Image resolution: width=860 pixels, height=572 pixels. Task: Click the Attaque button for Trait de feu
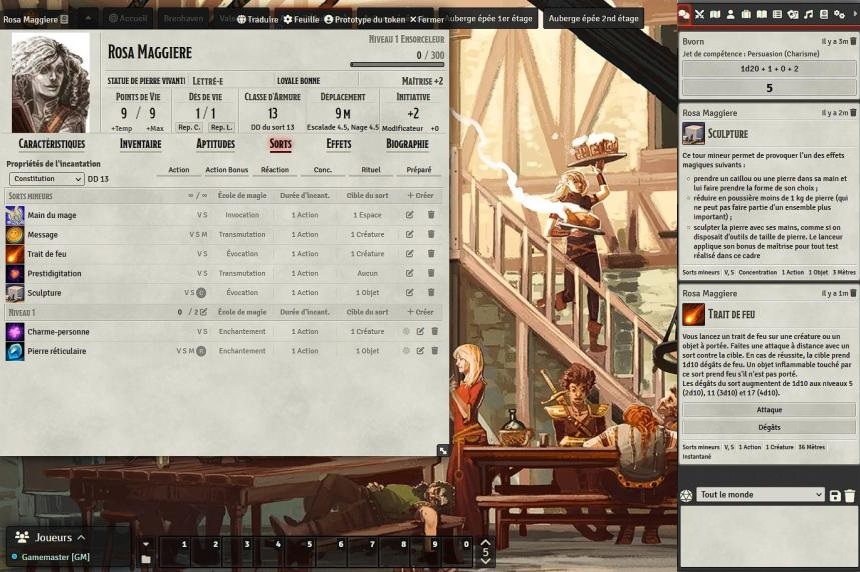[769, 410]
